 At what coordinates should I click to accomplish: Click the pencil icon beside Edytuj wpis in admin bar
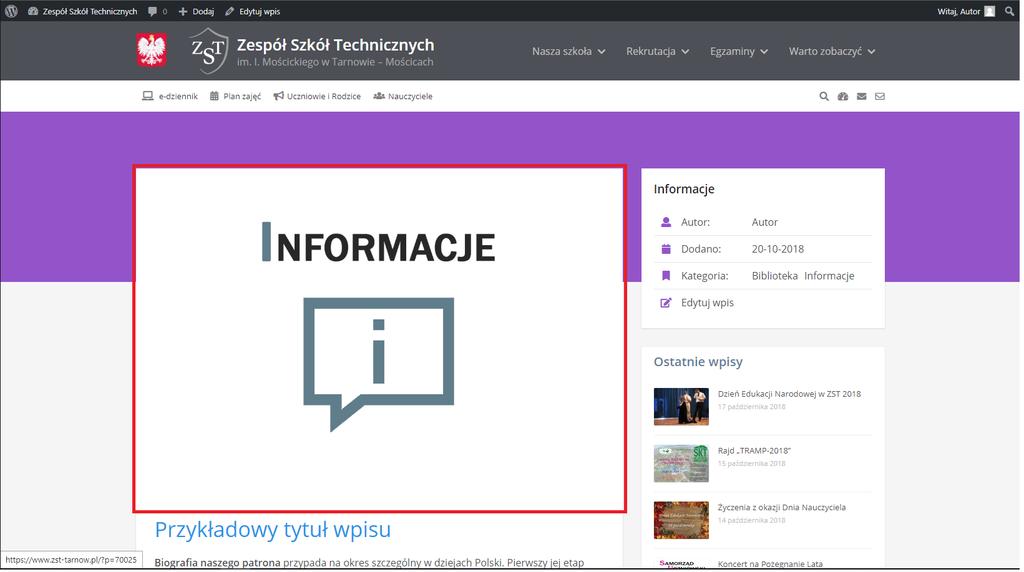(x=229, y=11)
